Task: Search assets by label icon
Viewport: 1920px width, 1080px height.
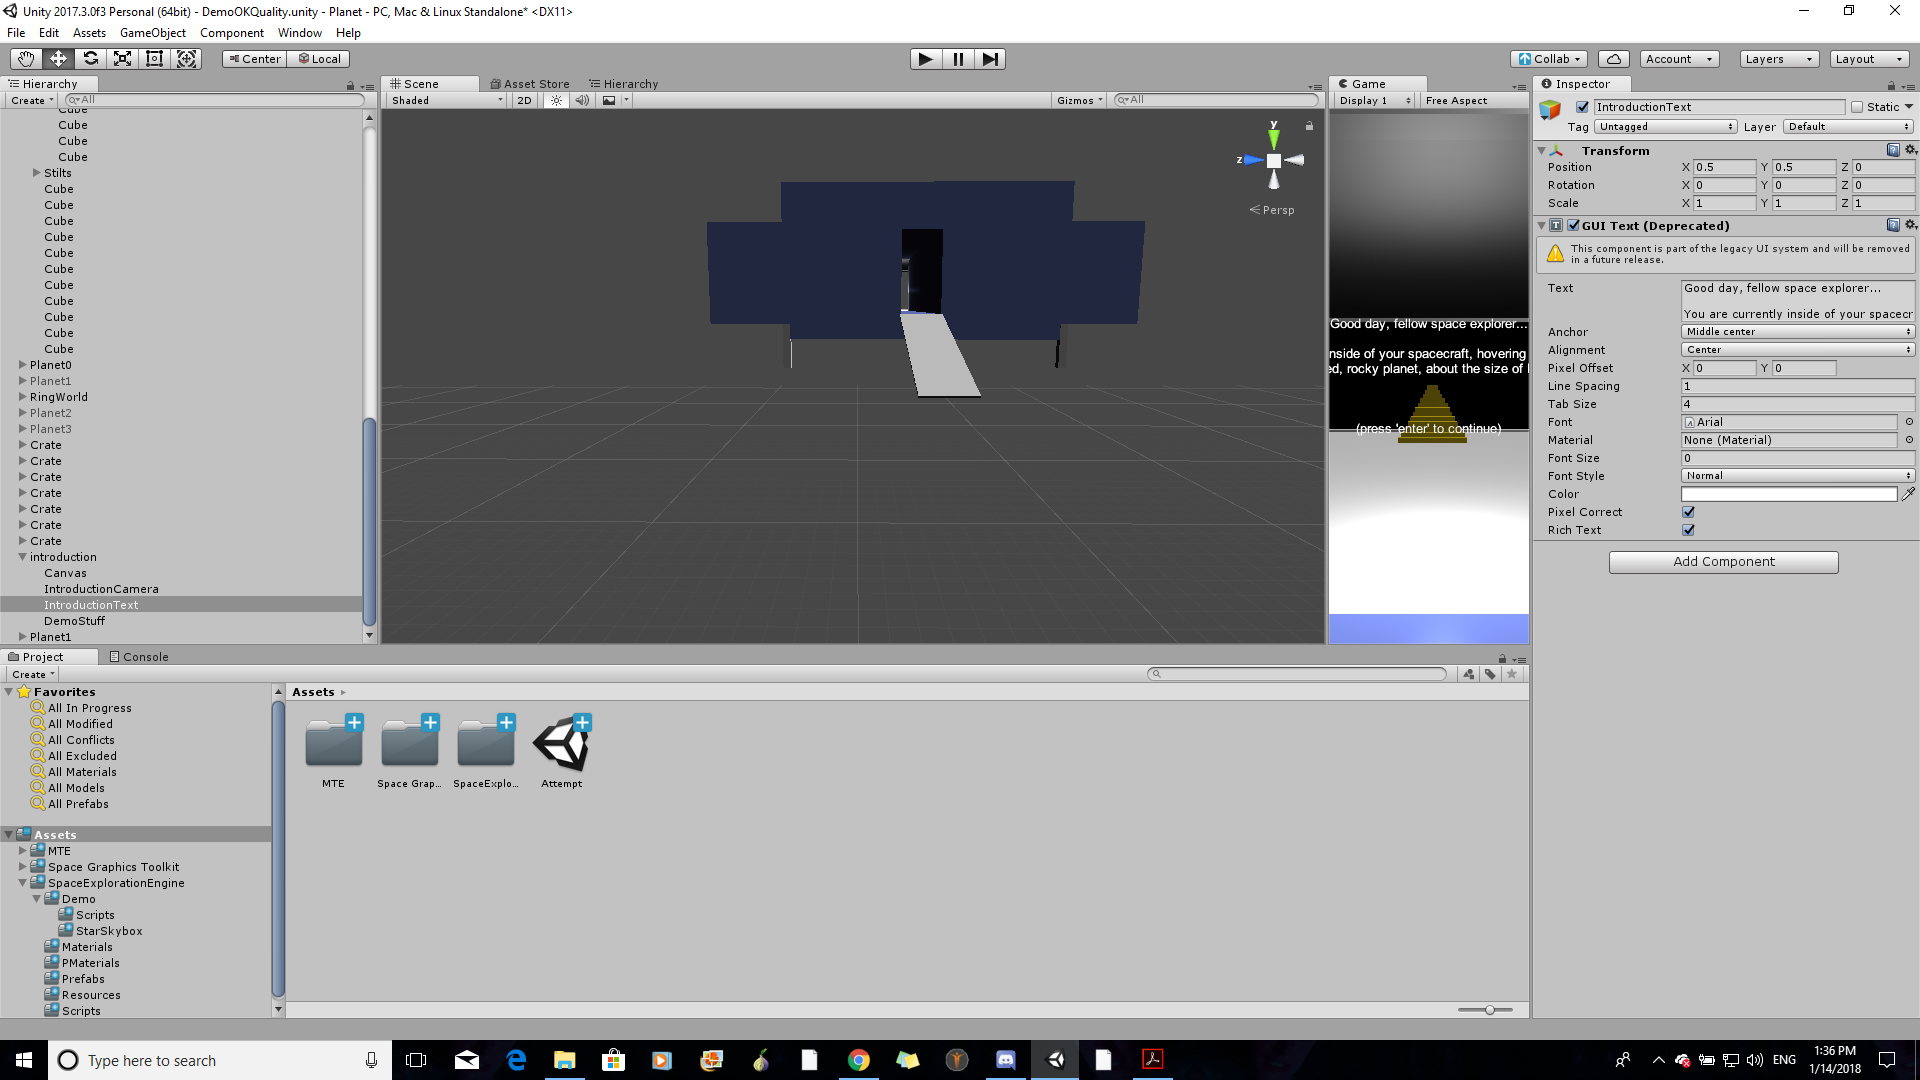Action: [x=1490, y=674]
